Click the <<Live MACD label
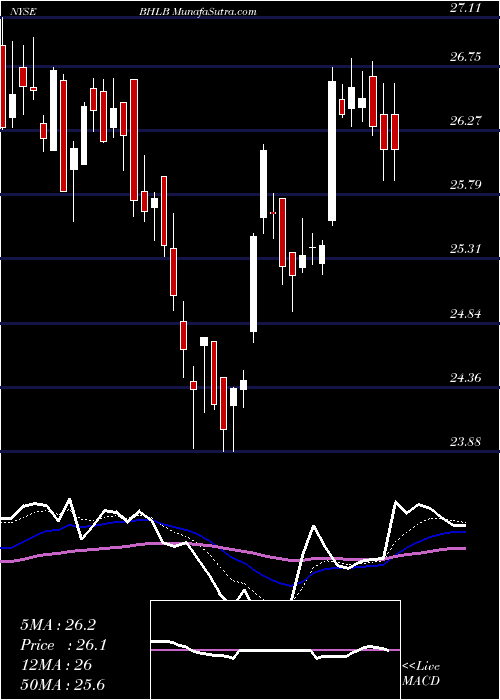Image resolution: width=500 pixels, height=700 pixels. tap(421, 673)
